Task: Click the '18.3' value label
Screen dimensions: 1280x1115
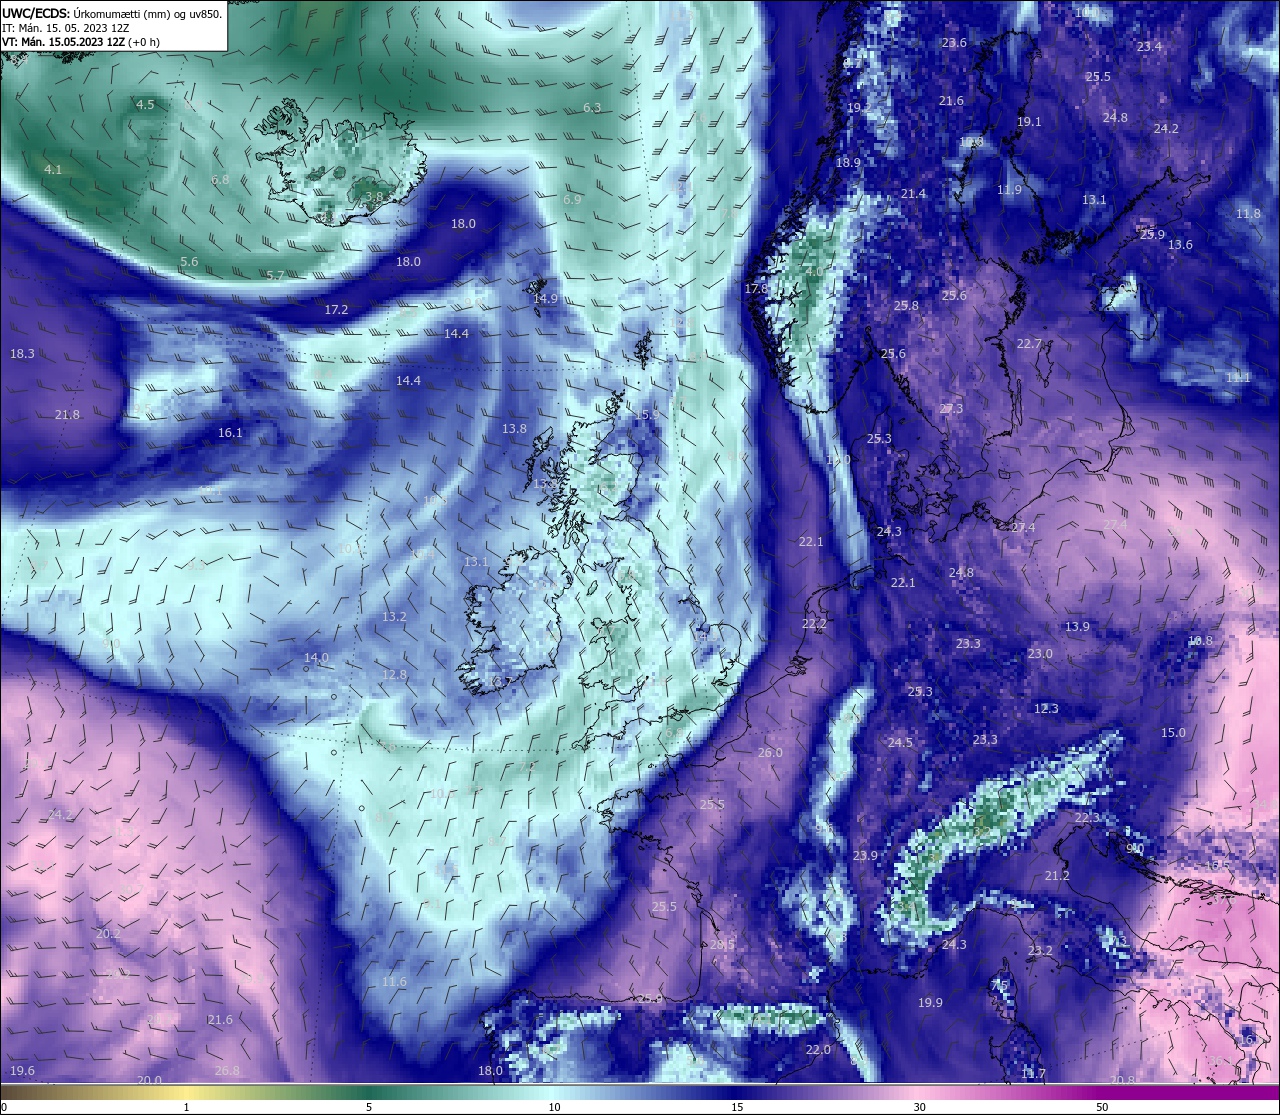Action: (22, 354)
